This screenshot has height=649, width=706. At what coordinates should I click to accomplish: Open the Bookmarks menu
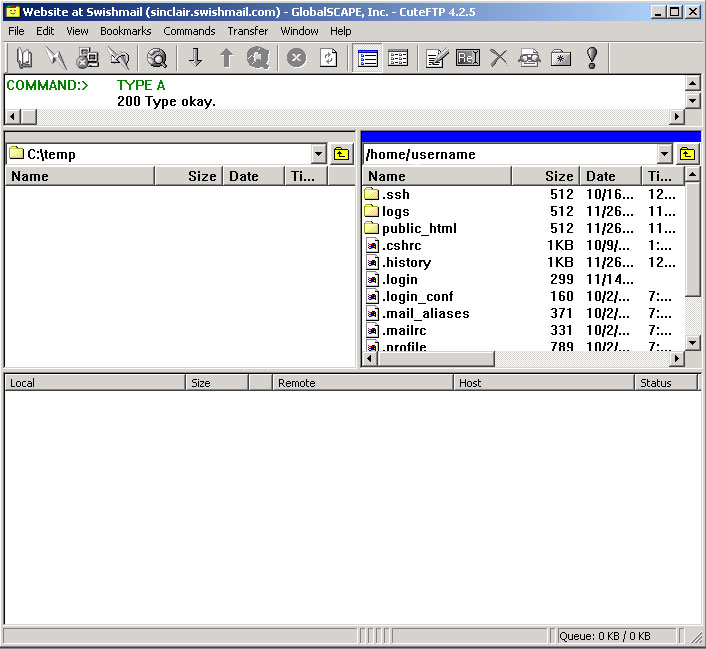click(125, 31)
